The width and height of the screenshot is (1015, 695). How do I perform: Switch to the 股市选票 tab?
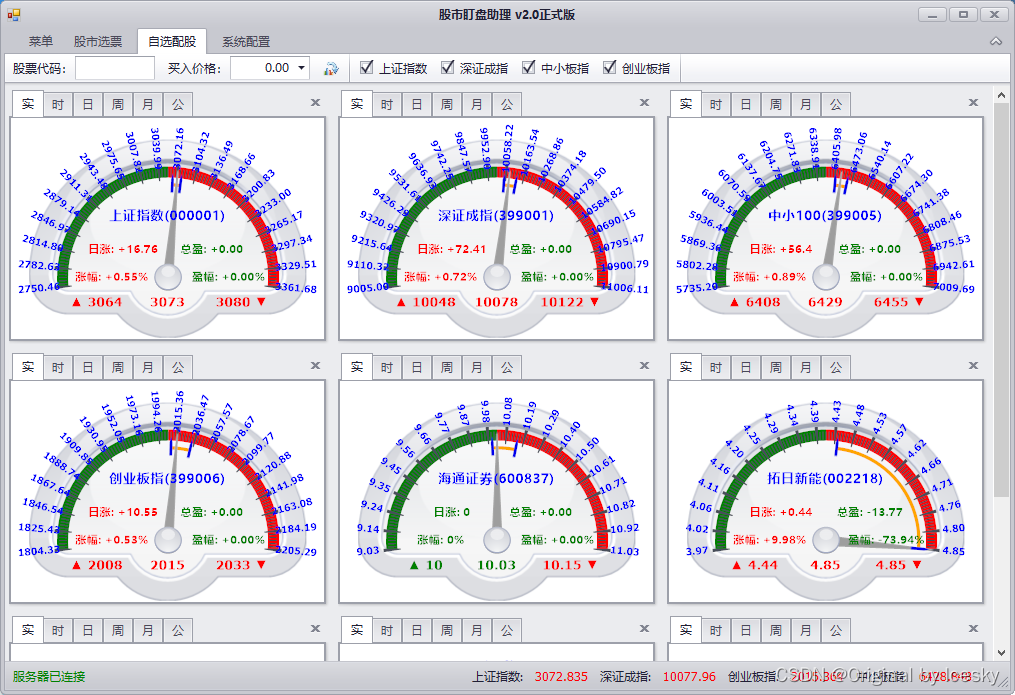98,41
